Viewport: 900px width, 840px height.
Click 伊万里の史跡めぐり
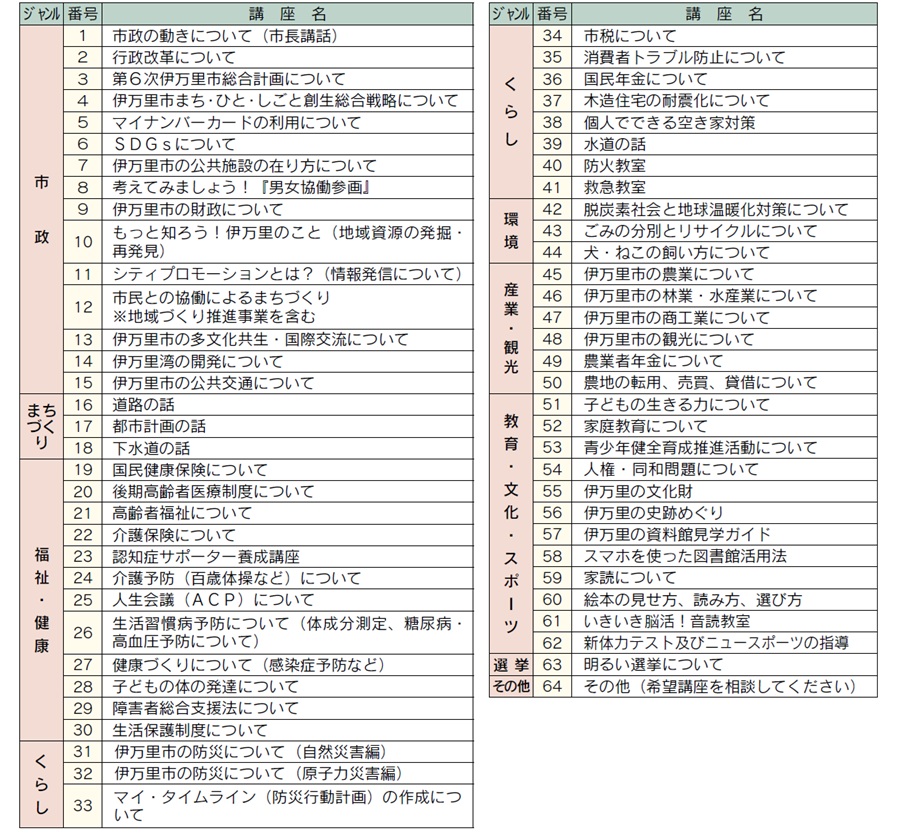653,513
